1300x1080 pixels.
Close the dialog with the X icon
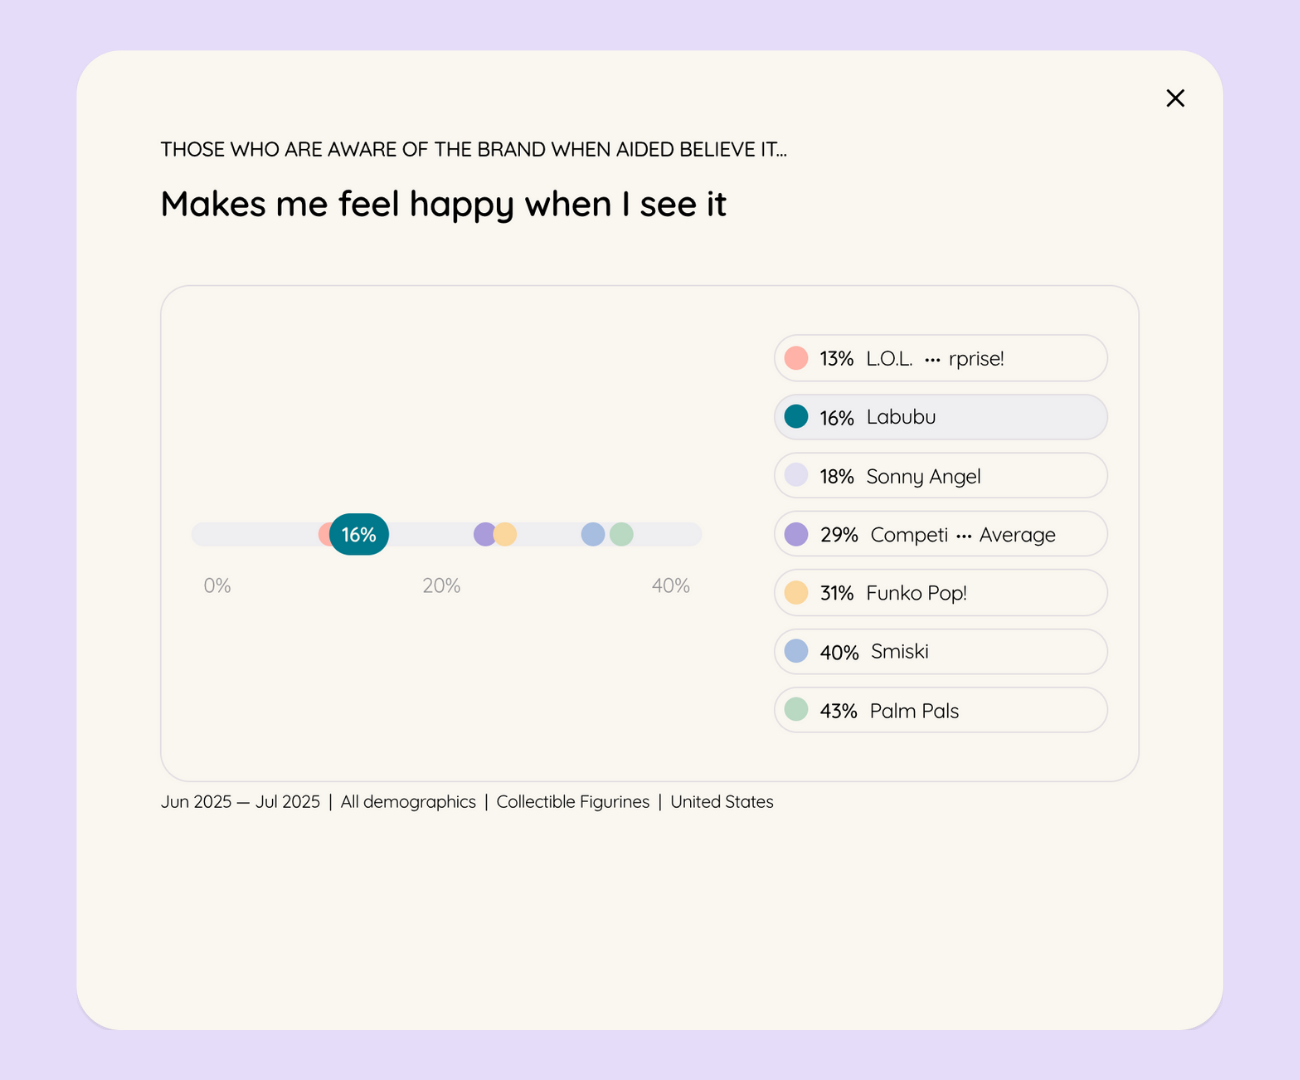(x=1175, y=98)
